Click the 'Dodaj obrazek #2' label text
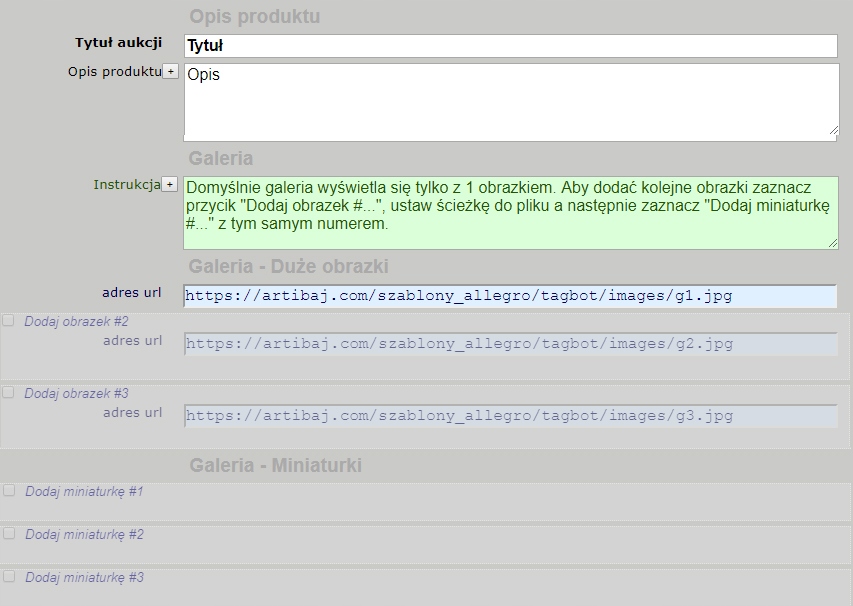853x606 pixels. click(x=76, y=321)
